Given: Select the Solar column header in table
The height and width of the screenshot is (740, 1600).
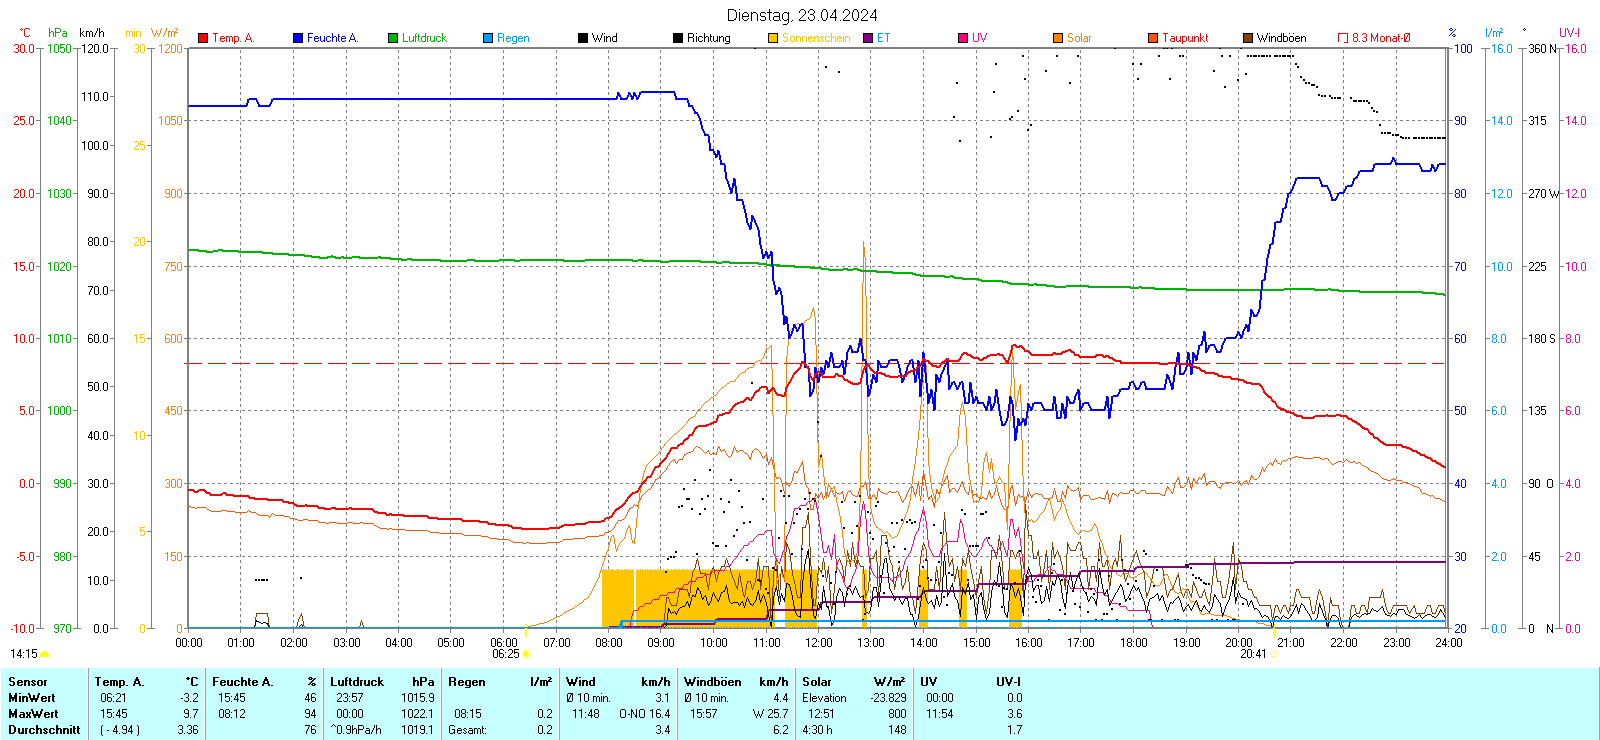Looking at the screenshot, I should point(817,682).
